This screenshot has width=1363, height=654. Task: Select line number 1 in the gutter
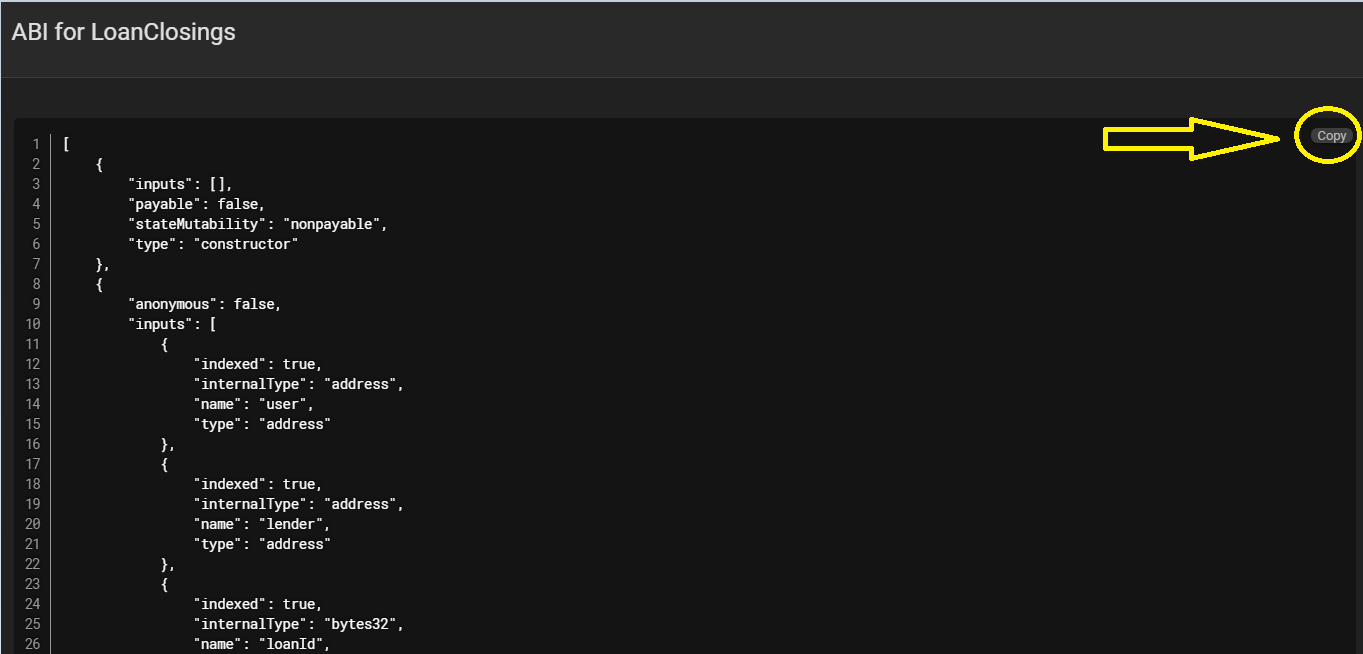pos(36,144)
